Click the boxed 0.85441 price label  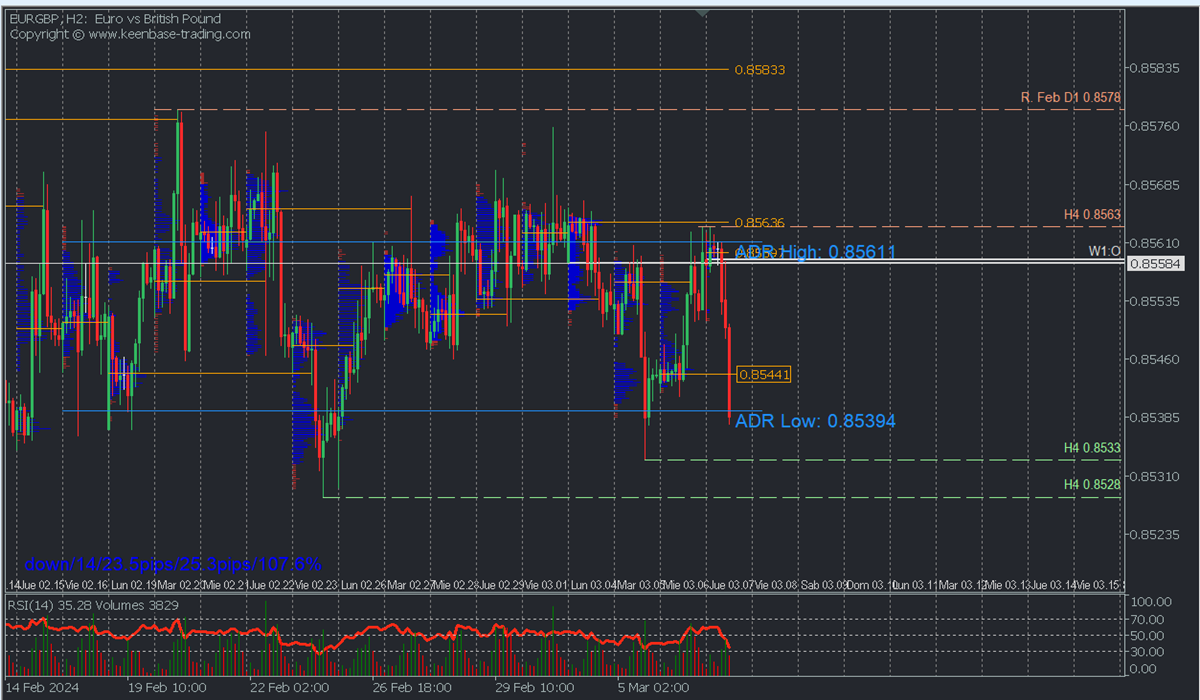pyautogui.click(x=764, y=374)
